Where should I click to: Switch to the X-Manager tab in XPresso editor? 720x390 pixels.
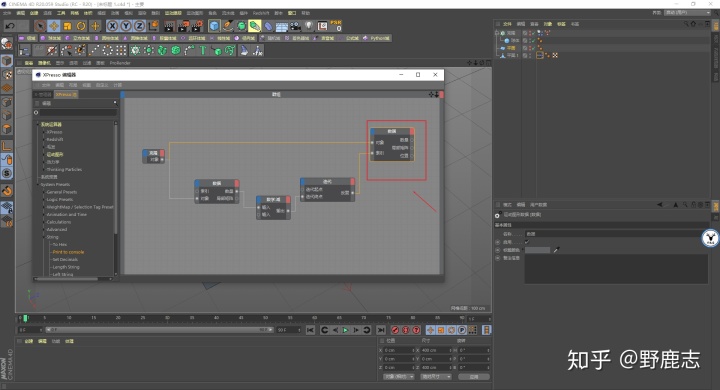(43, 94)
